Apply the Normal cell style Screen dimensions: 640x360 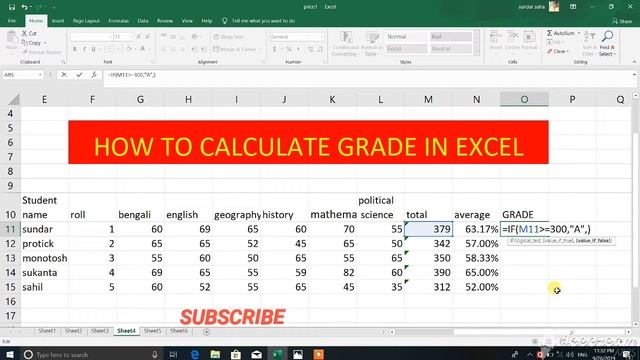tap(406, 37)
